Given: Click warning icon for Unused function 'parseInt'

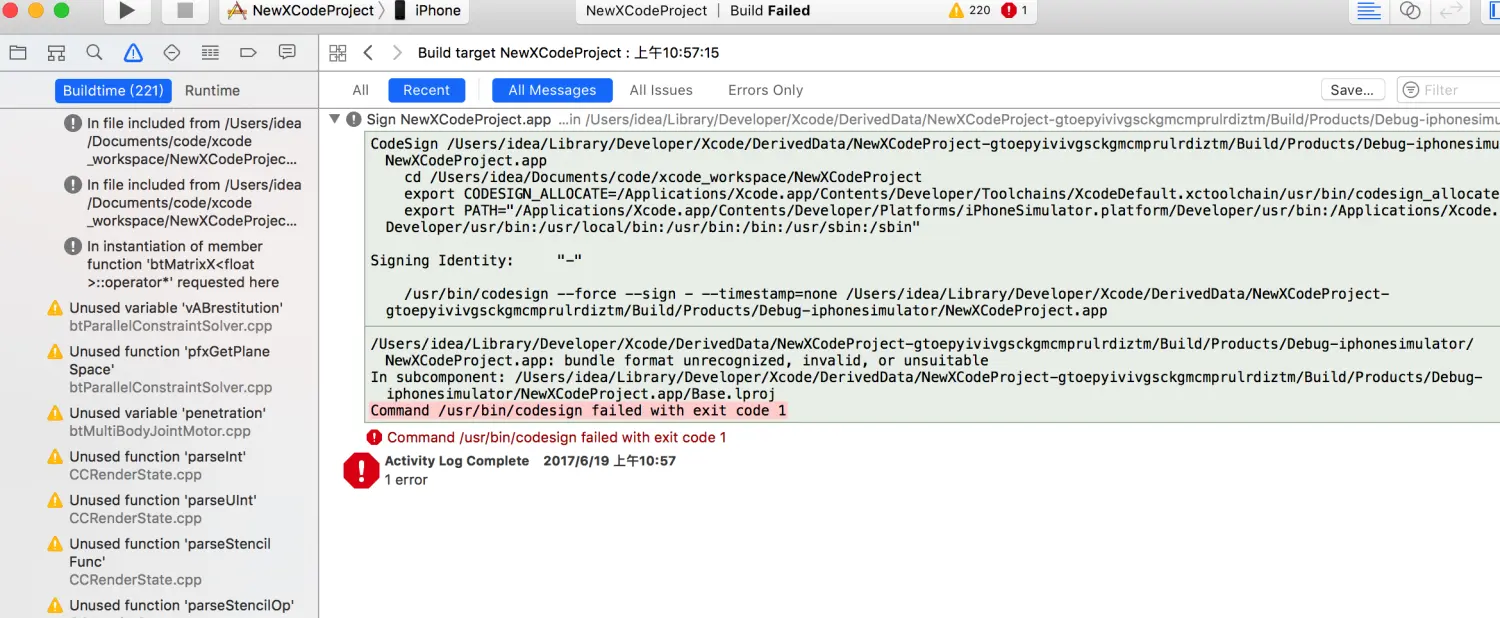Looking at the screenshot, I should (x=55, y=456).
